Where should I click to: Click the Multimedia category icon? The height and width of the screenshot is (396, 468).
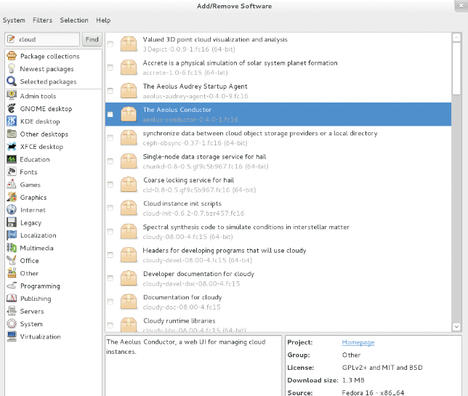coord(12,248)
